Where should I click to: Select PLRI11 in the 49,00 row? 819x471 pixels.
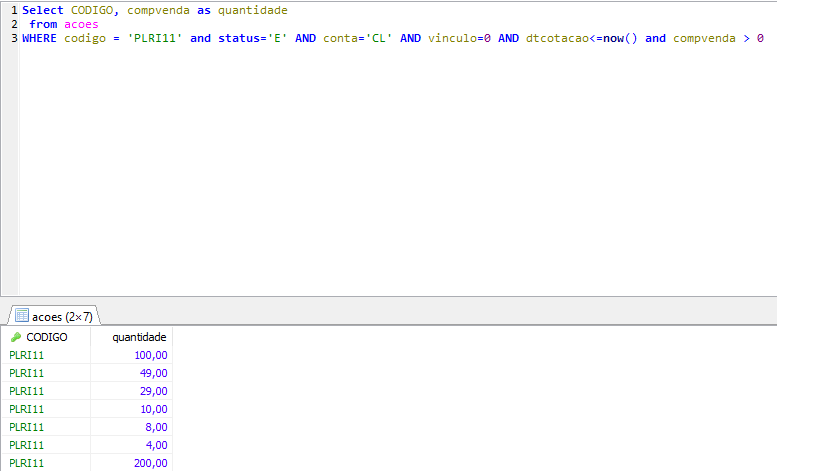[46, 373]
